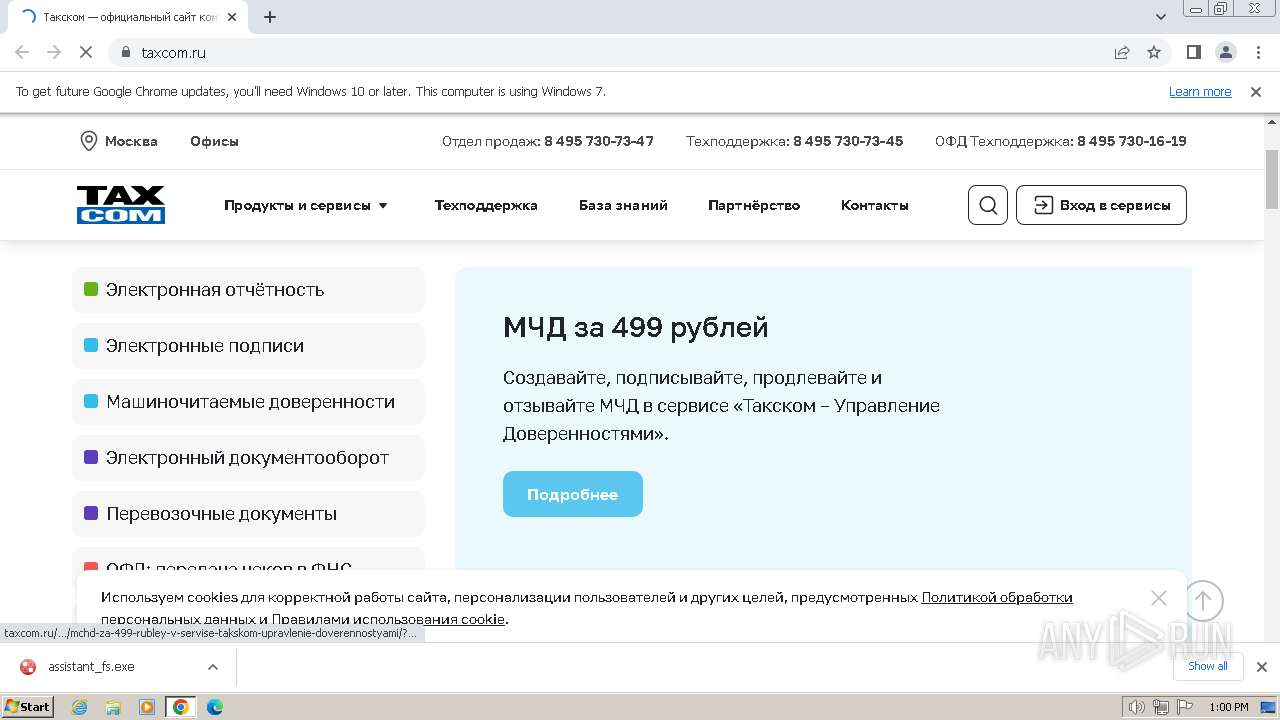The height and width of the screenshot is (720, 1280).
Task: Click Вход в сервисы button
Action: [x=1101, y=205]
